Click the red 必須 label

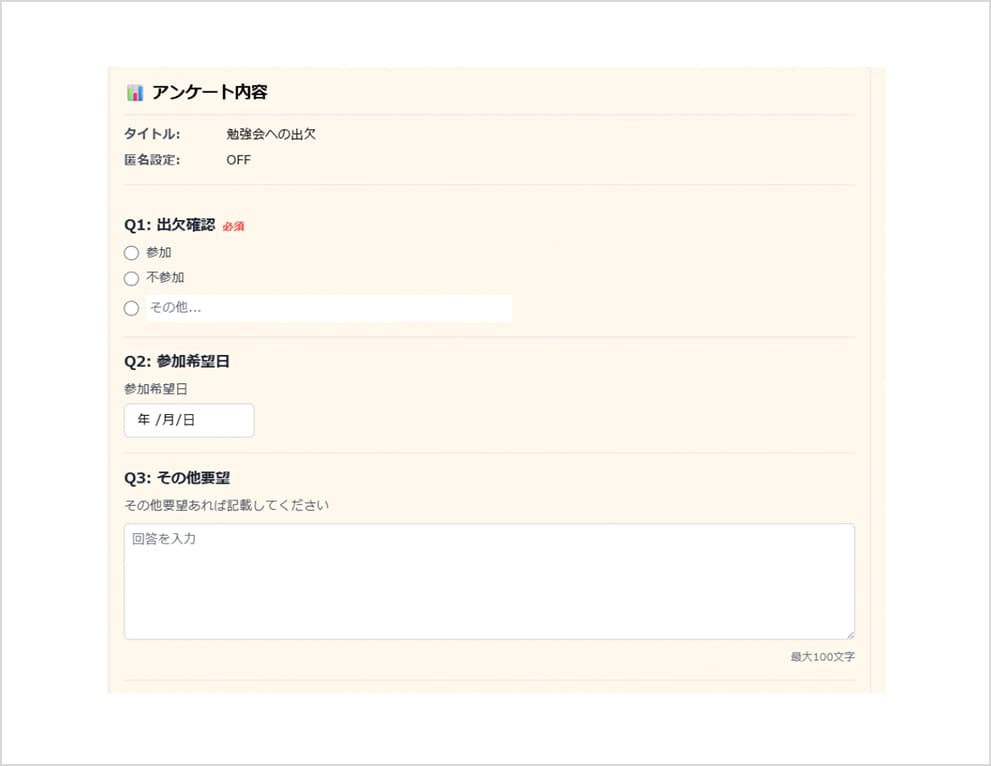tap(233, 226)
